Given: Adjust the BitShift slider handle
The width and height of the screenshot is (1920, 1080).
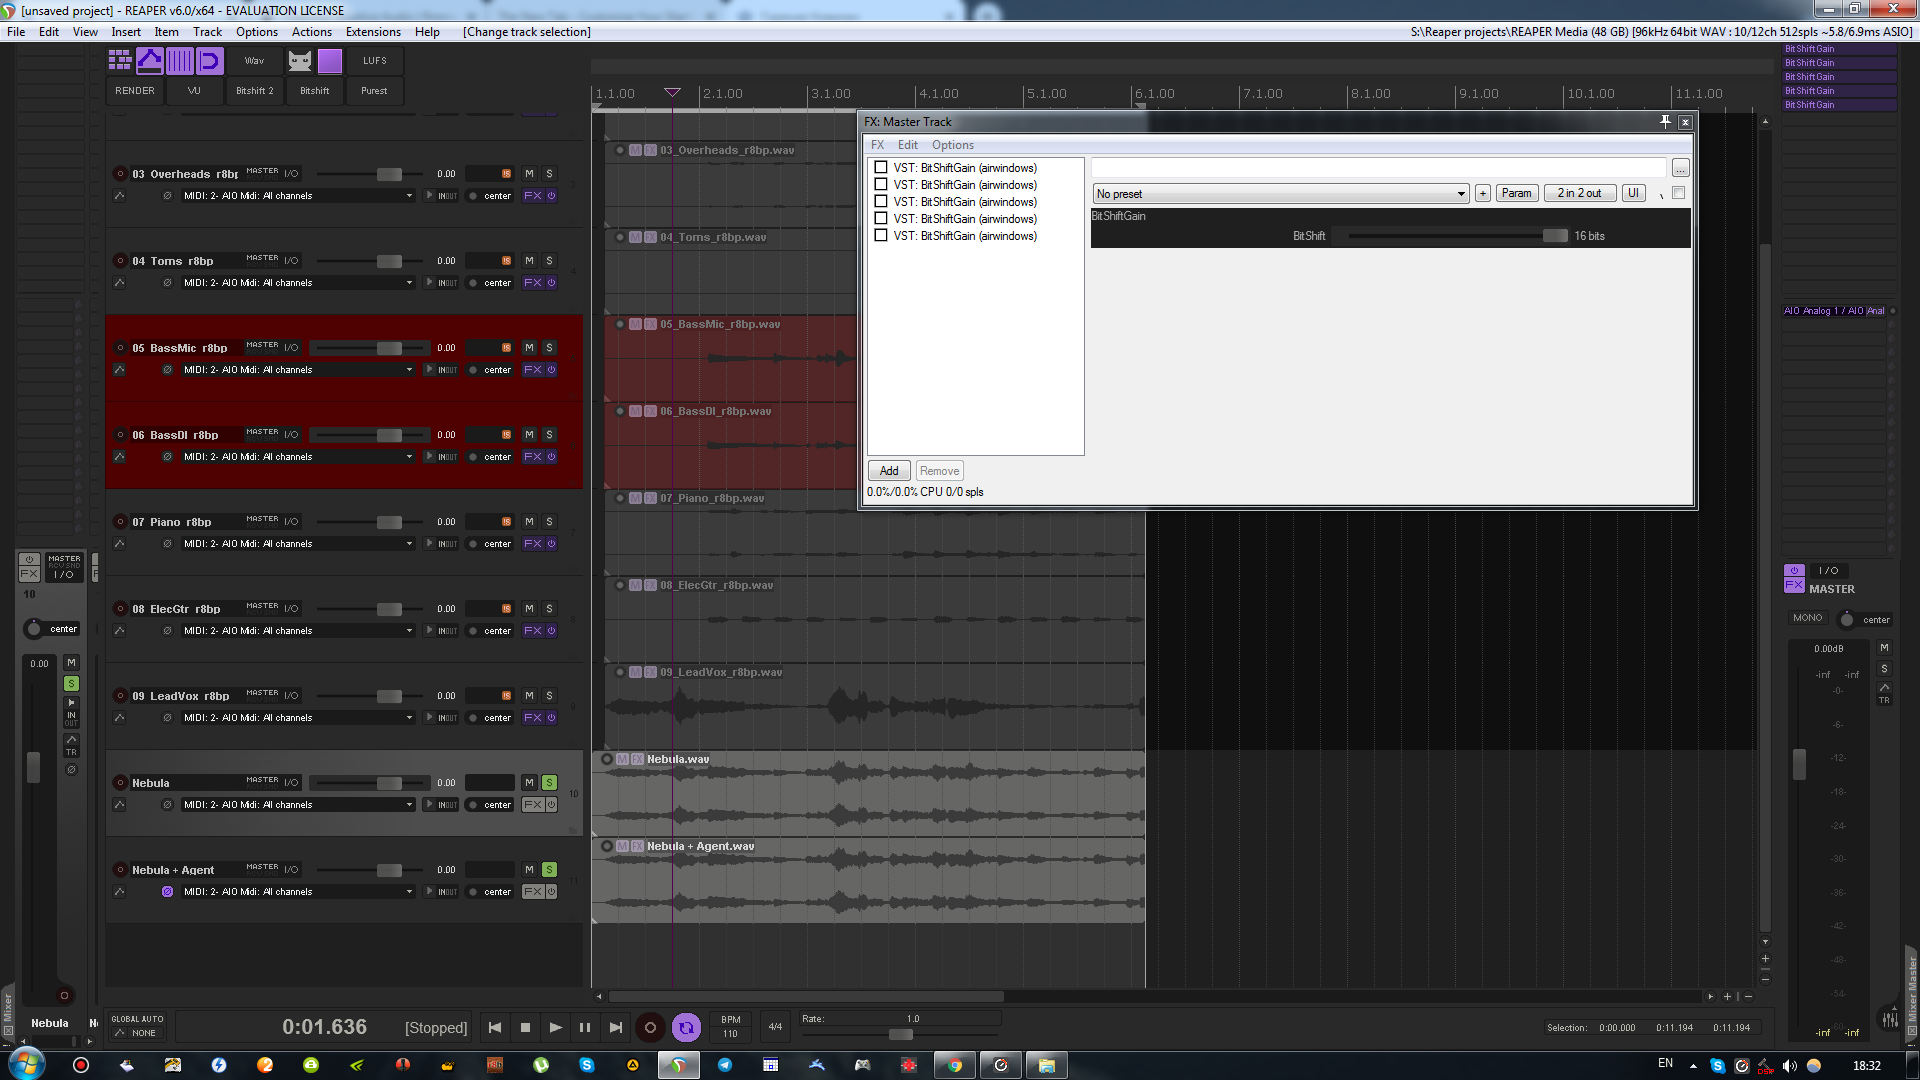Looking at the screenshot, I should point(1555,236).
